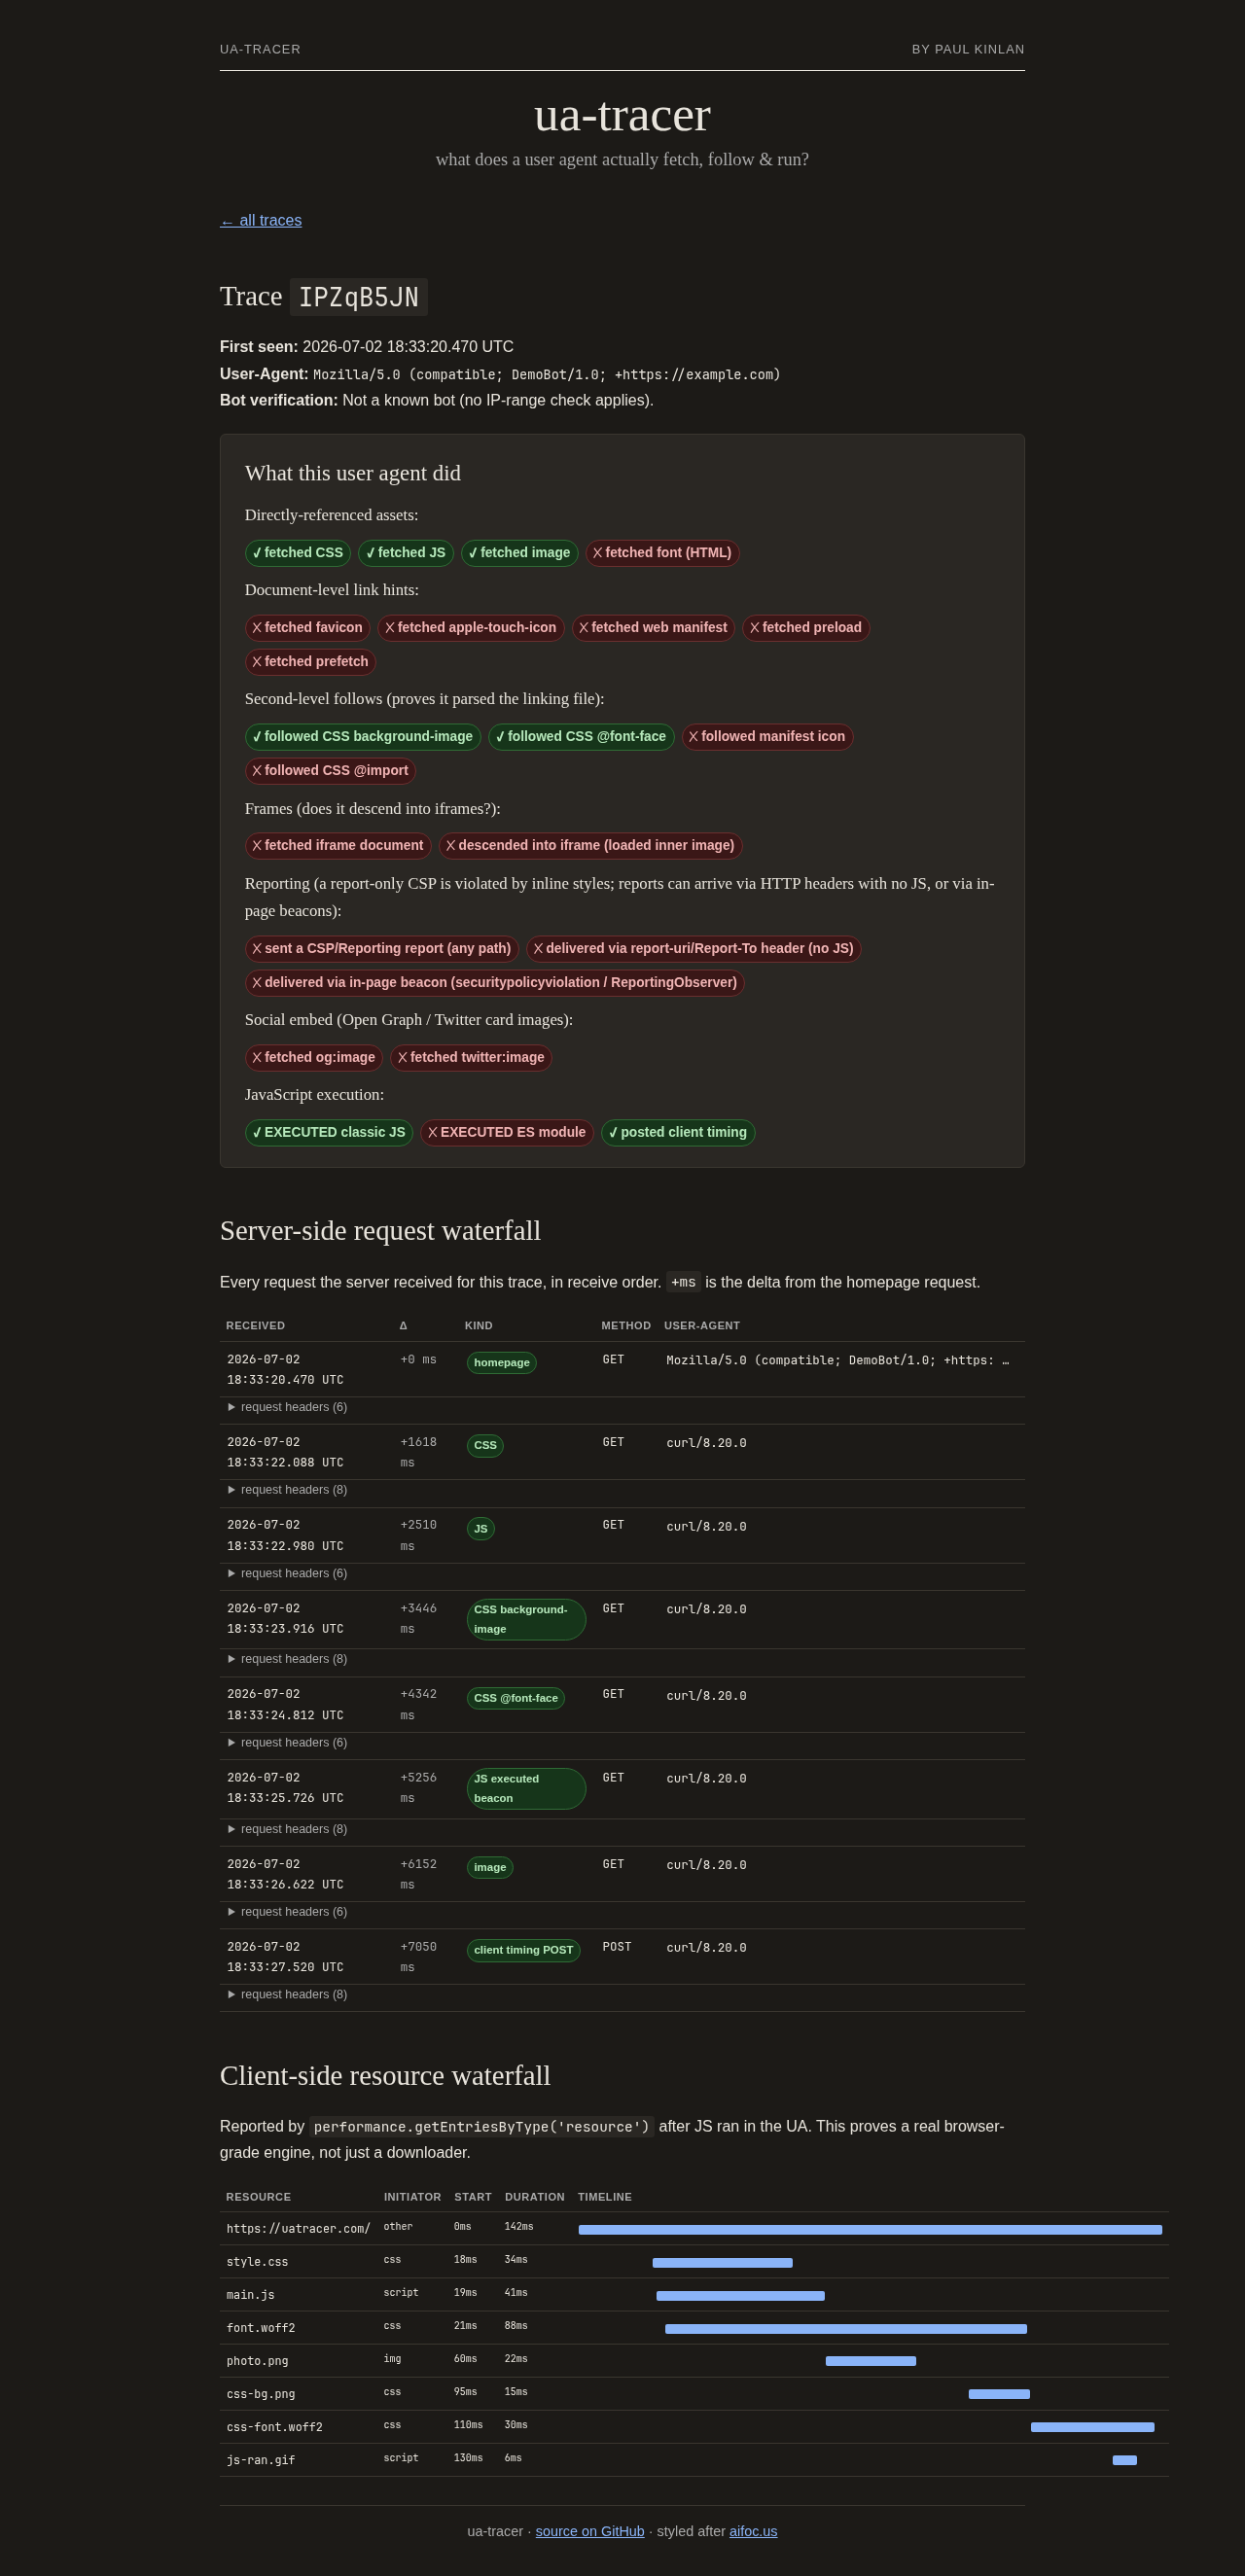
Task: Expand request headers under CSS @font-face row
Action: tap(287, 1742)
